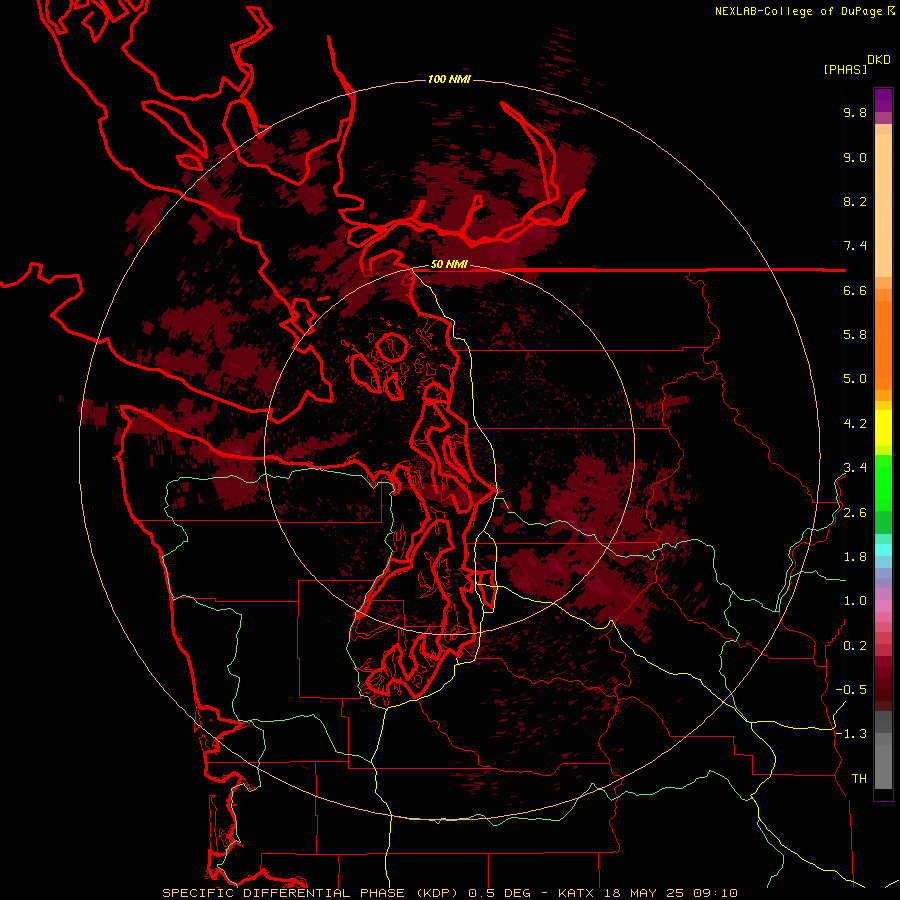Click the 7.4 value on the scale
The image size is (900, 900).
pyautogui.click(x=855, y=246)
